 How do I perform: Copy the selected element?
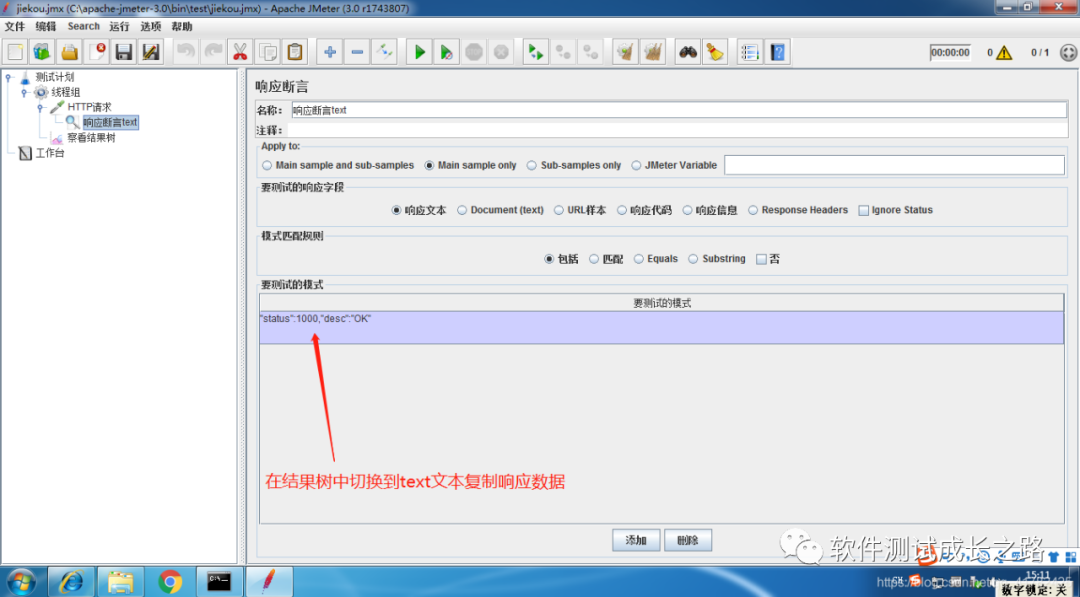coord(267,52)
